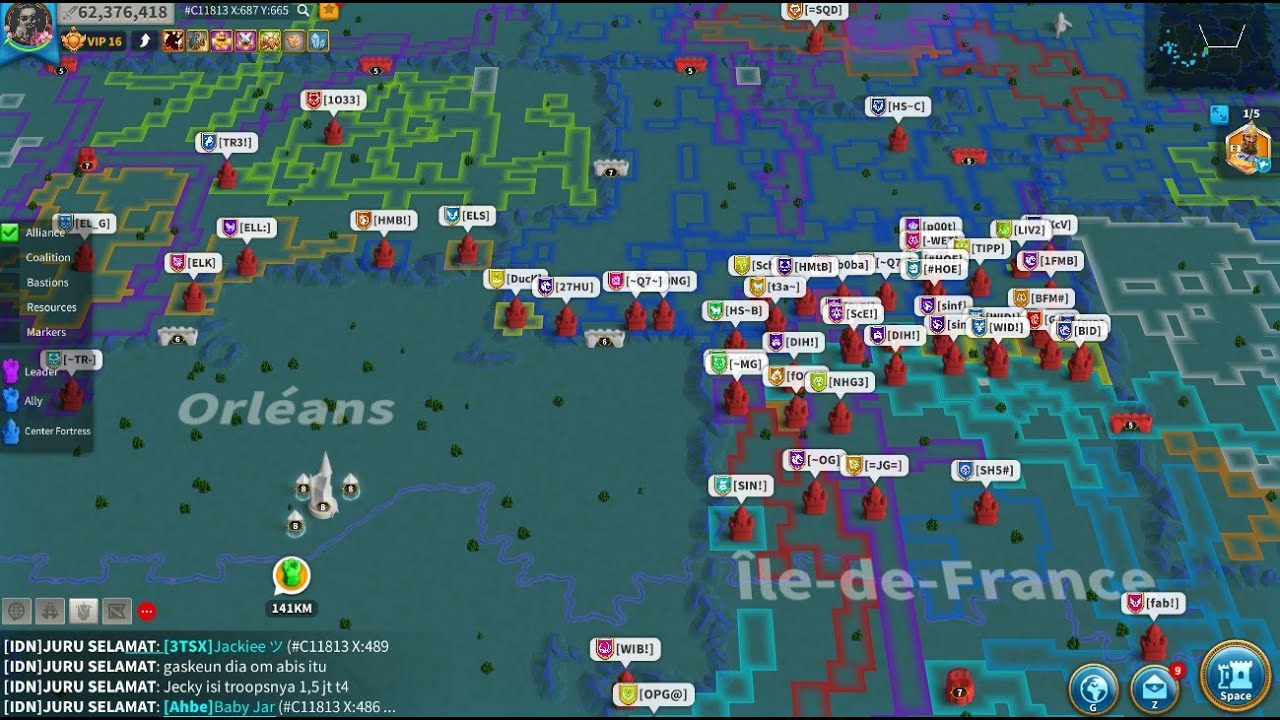
Task: Select the [~TR-] alliance marker
Action: (x=71, y=359)
